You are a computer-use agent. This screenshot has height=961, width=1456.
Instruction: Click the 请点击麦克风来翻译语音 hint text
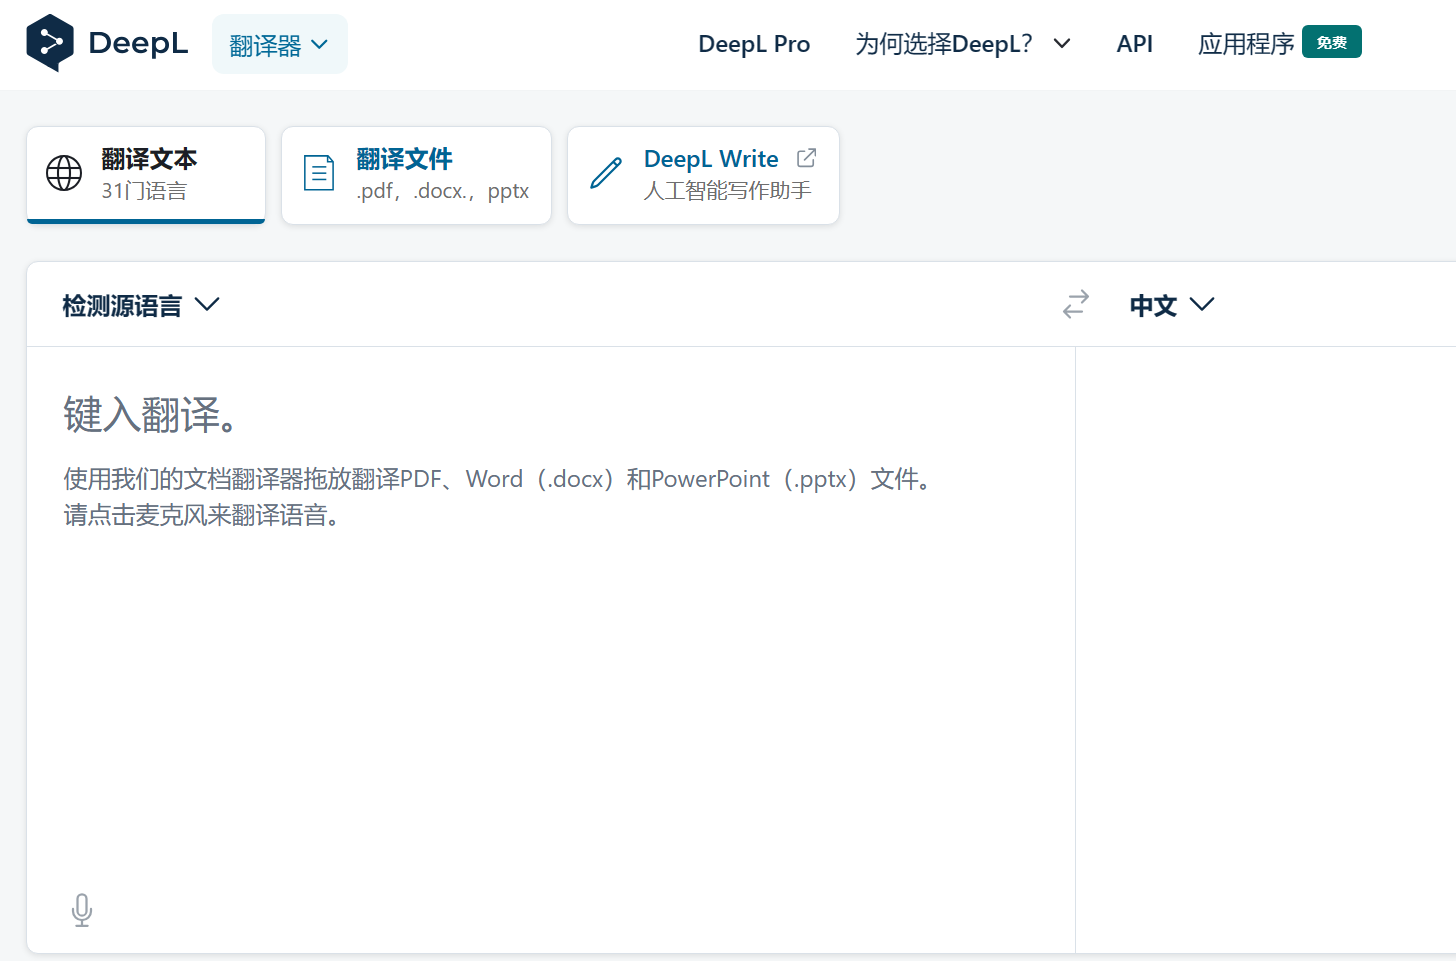tap(203, 515)
